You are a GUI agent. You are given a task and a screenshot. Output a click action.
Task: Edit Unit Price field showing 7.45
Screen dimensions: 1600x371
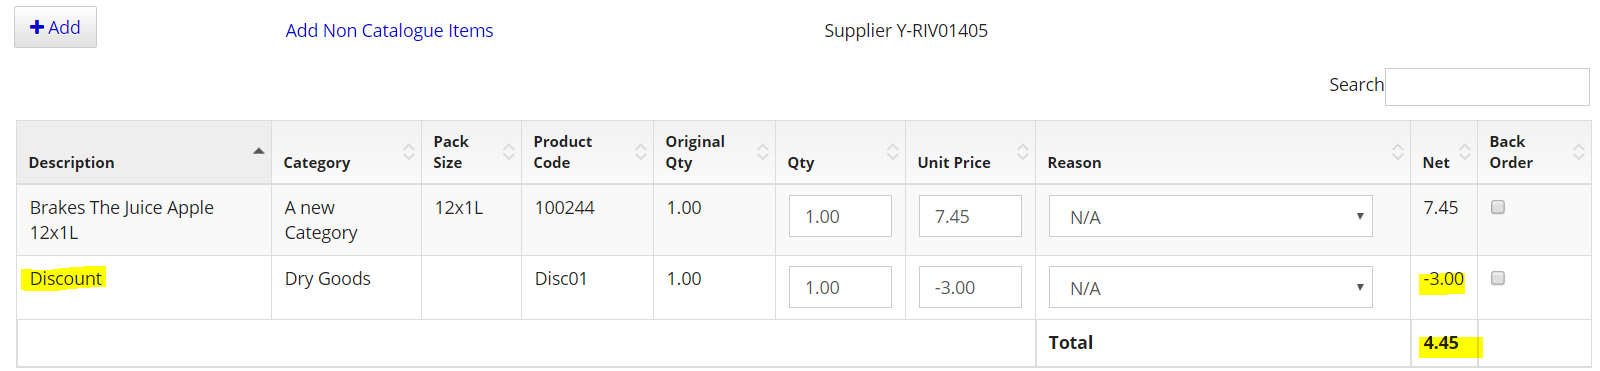(x=970, y=216)
